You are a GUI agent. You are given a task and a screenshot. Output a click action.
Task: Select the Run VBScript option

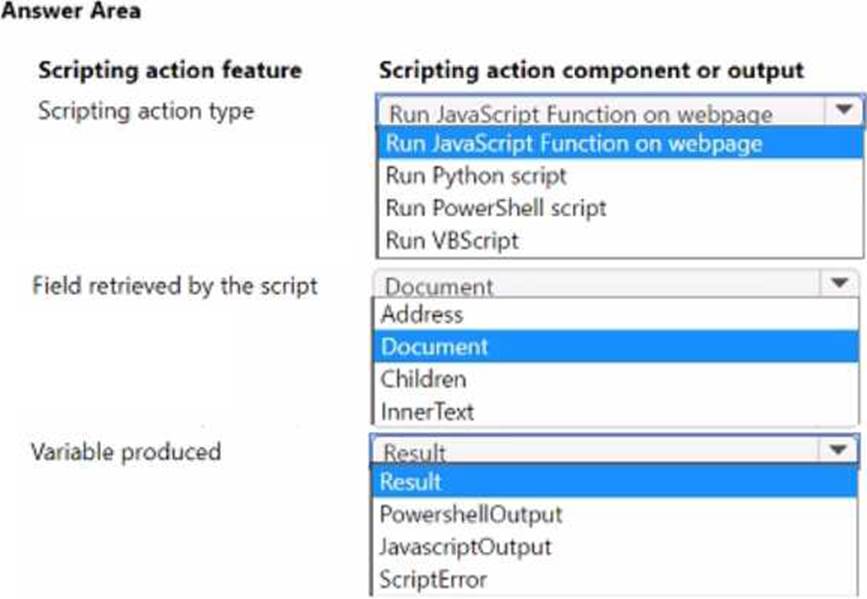[x=452, y=240]
